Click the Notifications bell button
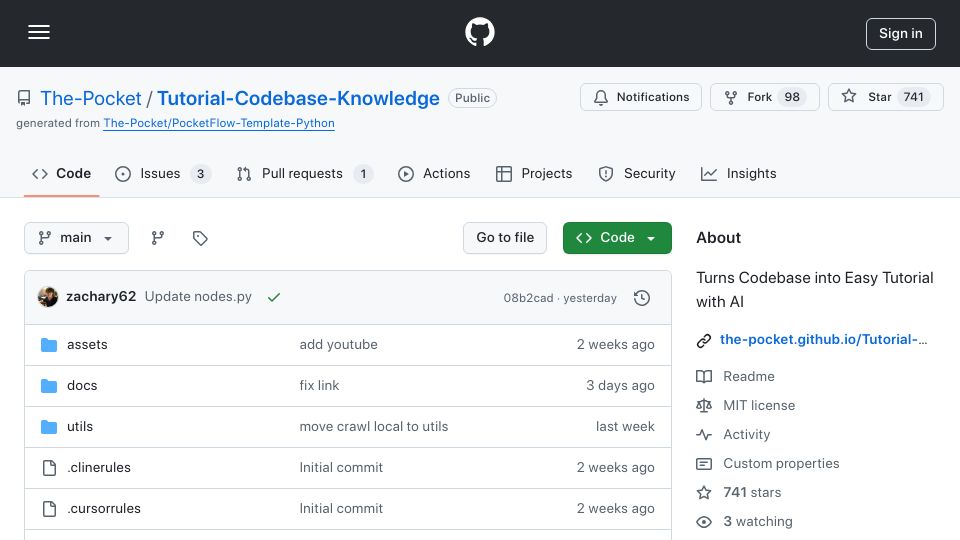This screenshot has height=540, width=960. (640, 97)
